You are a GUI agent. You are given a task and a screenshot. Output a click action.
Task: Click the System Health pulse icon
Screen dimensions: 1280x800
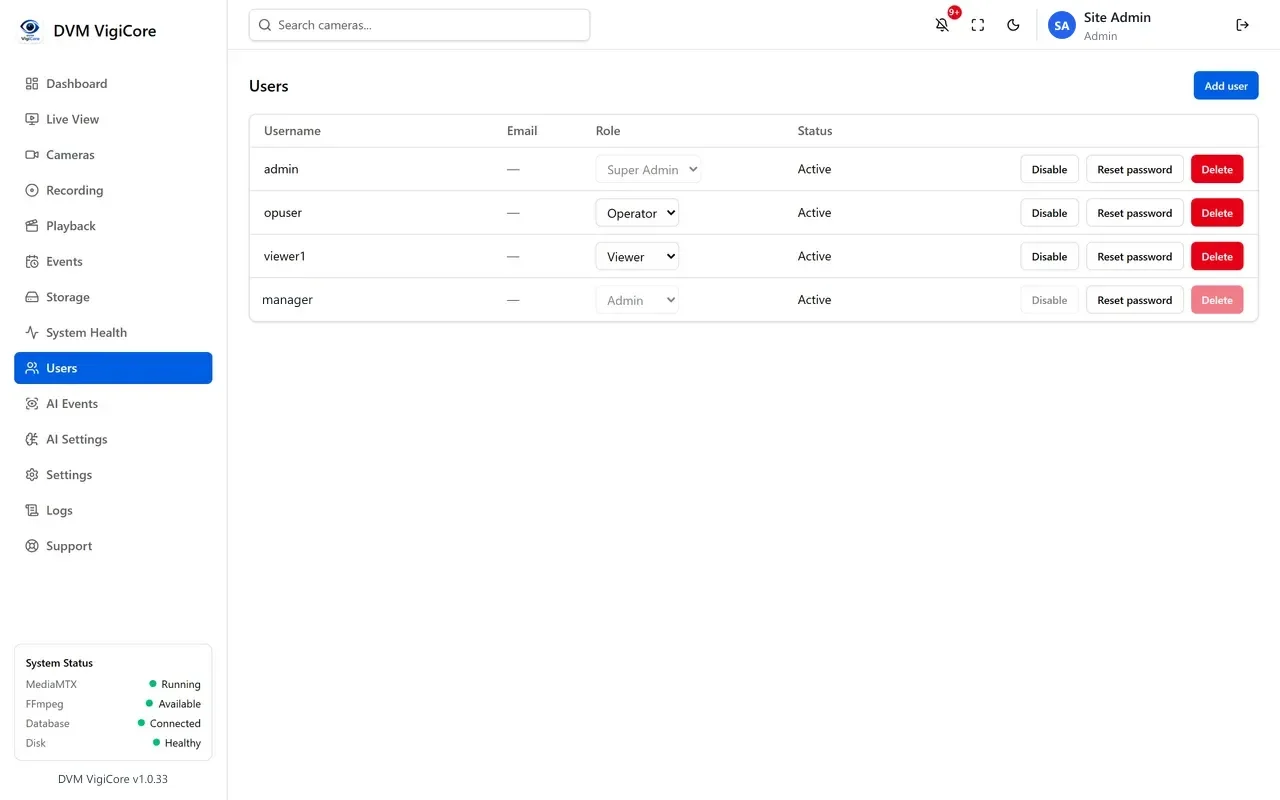(32, 333)
